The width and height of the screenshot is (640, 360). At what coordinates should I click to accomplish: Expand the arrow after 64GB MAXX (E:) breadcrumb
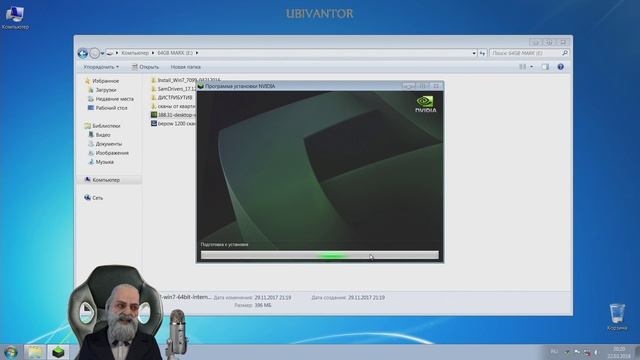[x=197, y=53]
